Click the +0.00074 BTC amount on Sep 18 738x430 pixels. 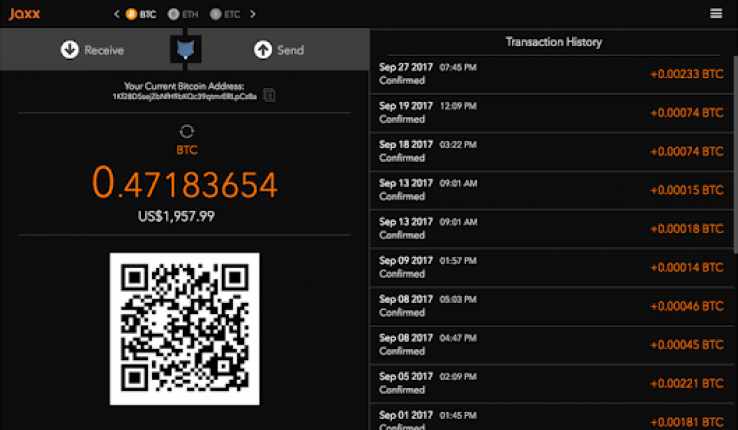[x=687, y=151]
